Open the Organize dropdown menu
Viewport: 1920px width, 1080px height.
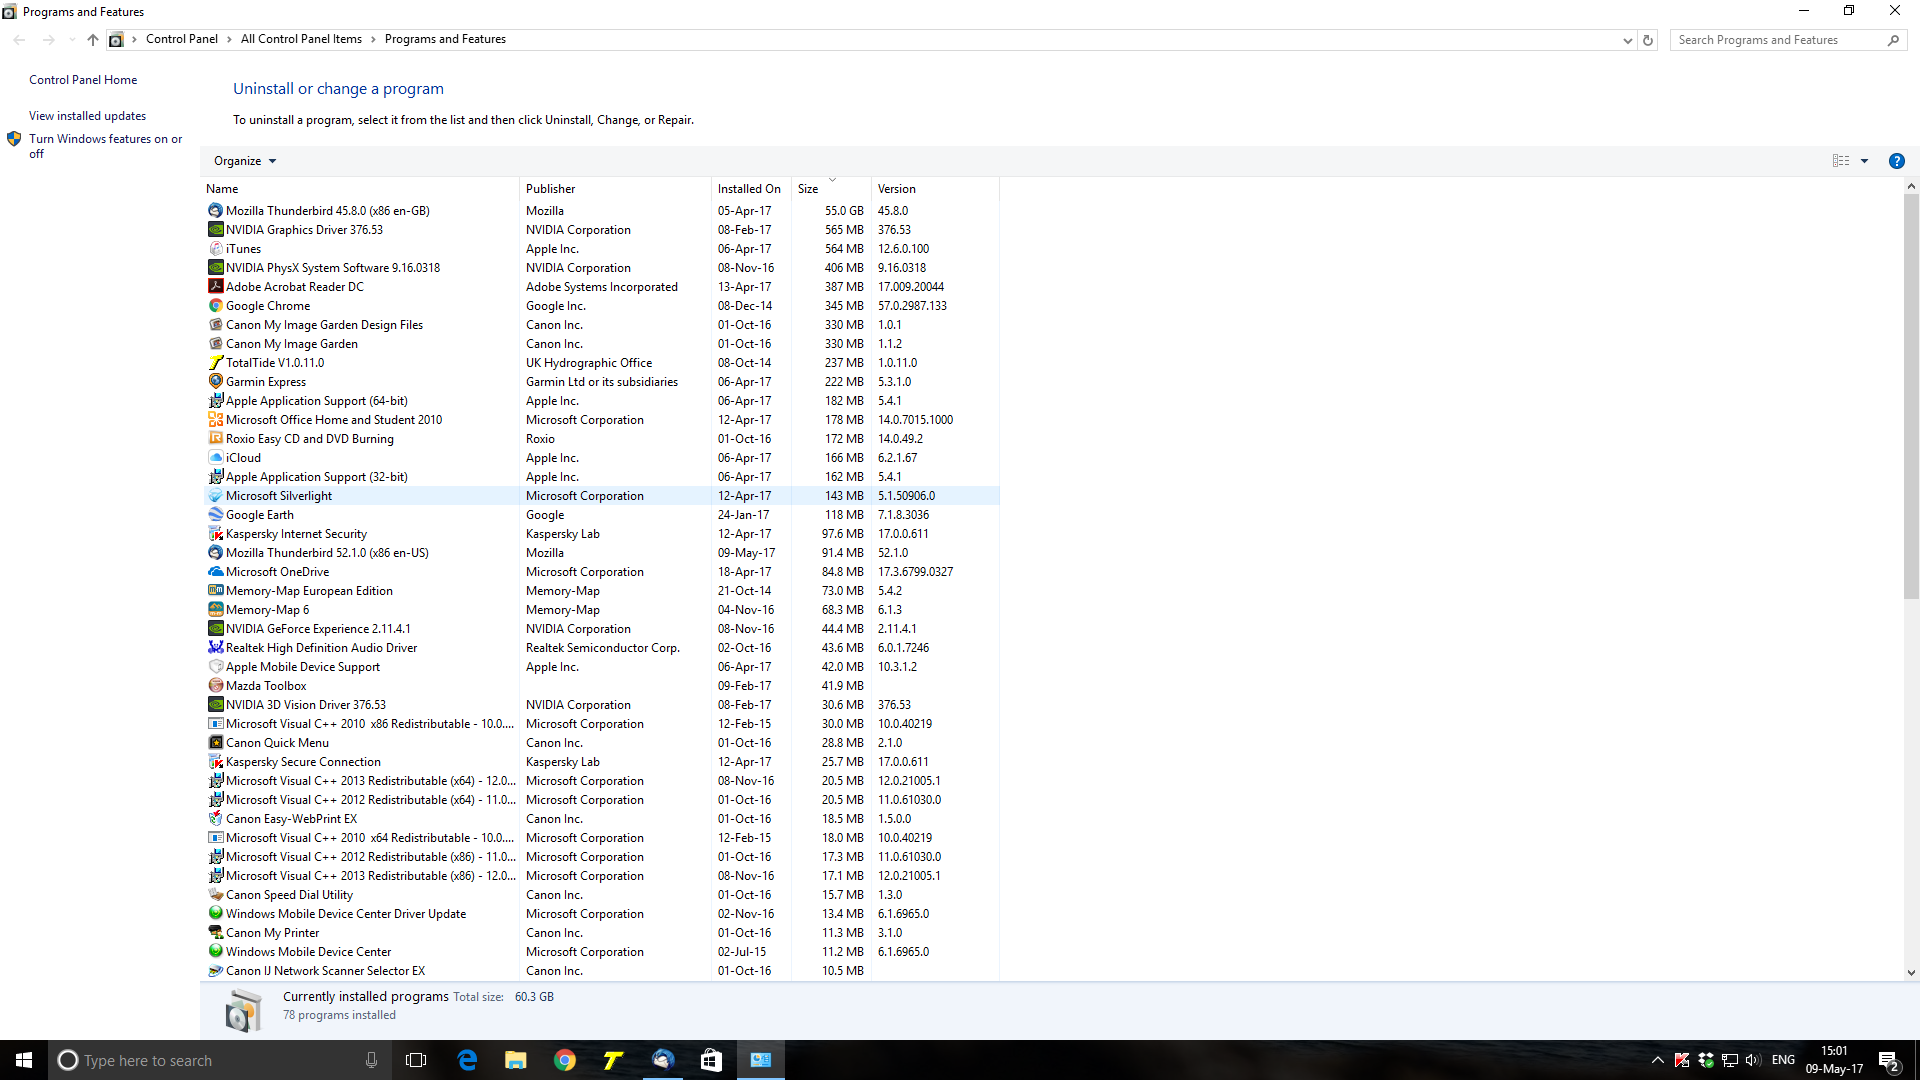244,161
